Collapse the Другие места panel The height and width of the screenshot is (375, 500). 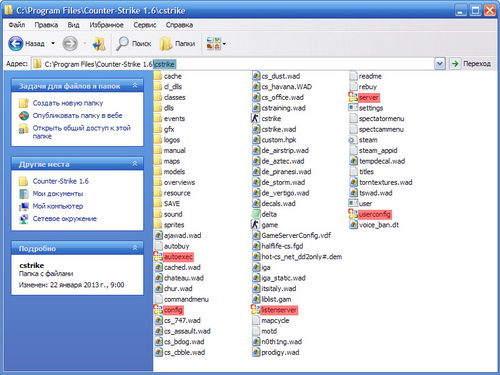pyautogui.click(x=135, y=164)
